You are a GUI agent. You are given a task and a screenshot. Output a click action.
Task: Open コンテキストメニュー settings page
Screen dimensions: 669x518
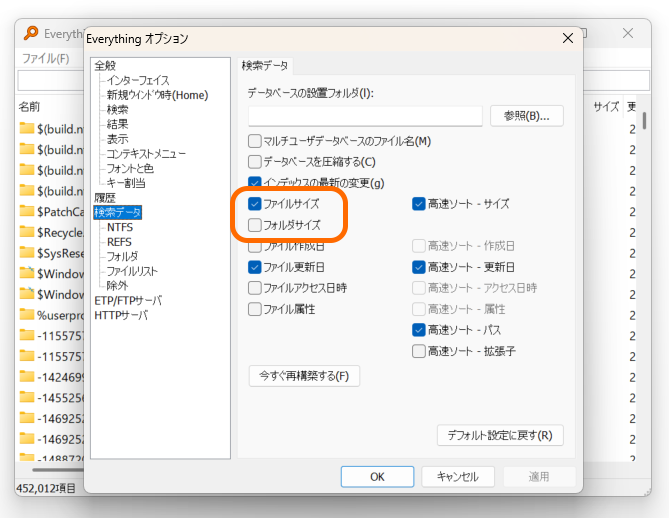pyautogui.click(x=146, y=154)
